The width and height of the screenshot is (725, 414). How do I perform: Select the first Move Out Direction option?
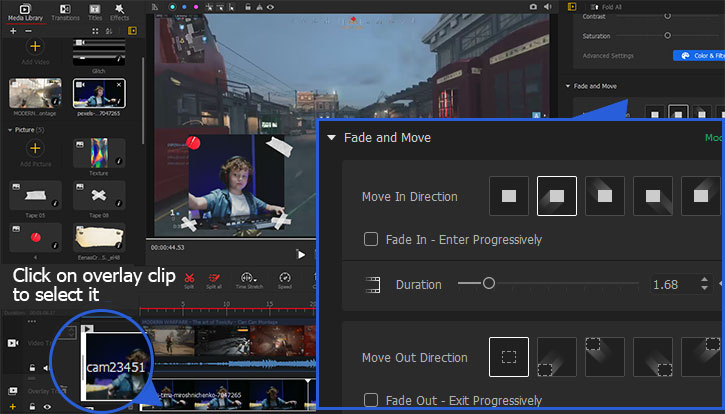pos(509,357)
